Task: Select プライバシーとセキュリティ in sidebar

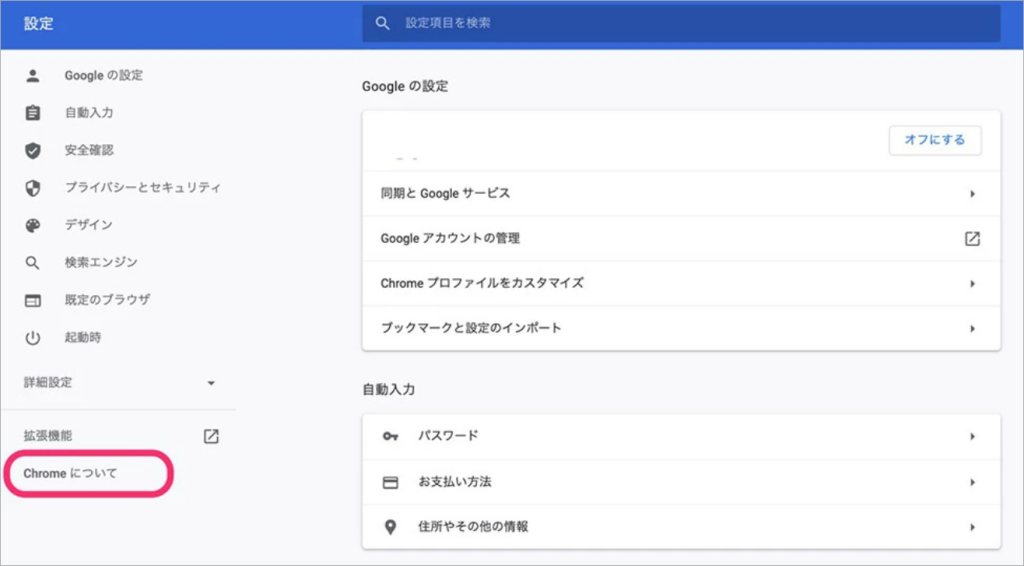Action: click(143, 188)
